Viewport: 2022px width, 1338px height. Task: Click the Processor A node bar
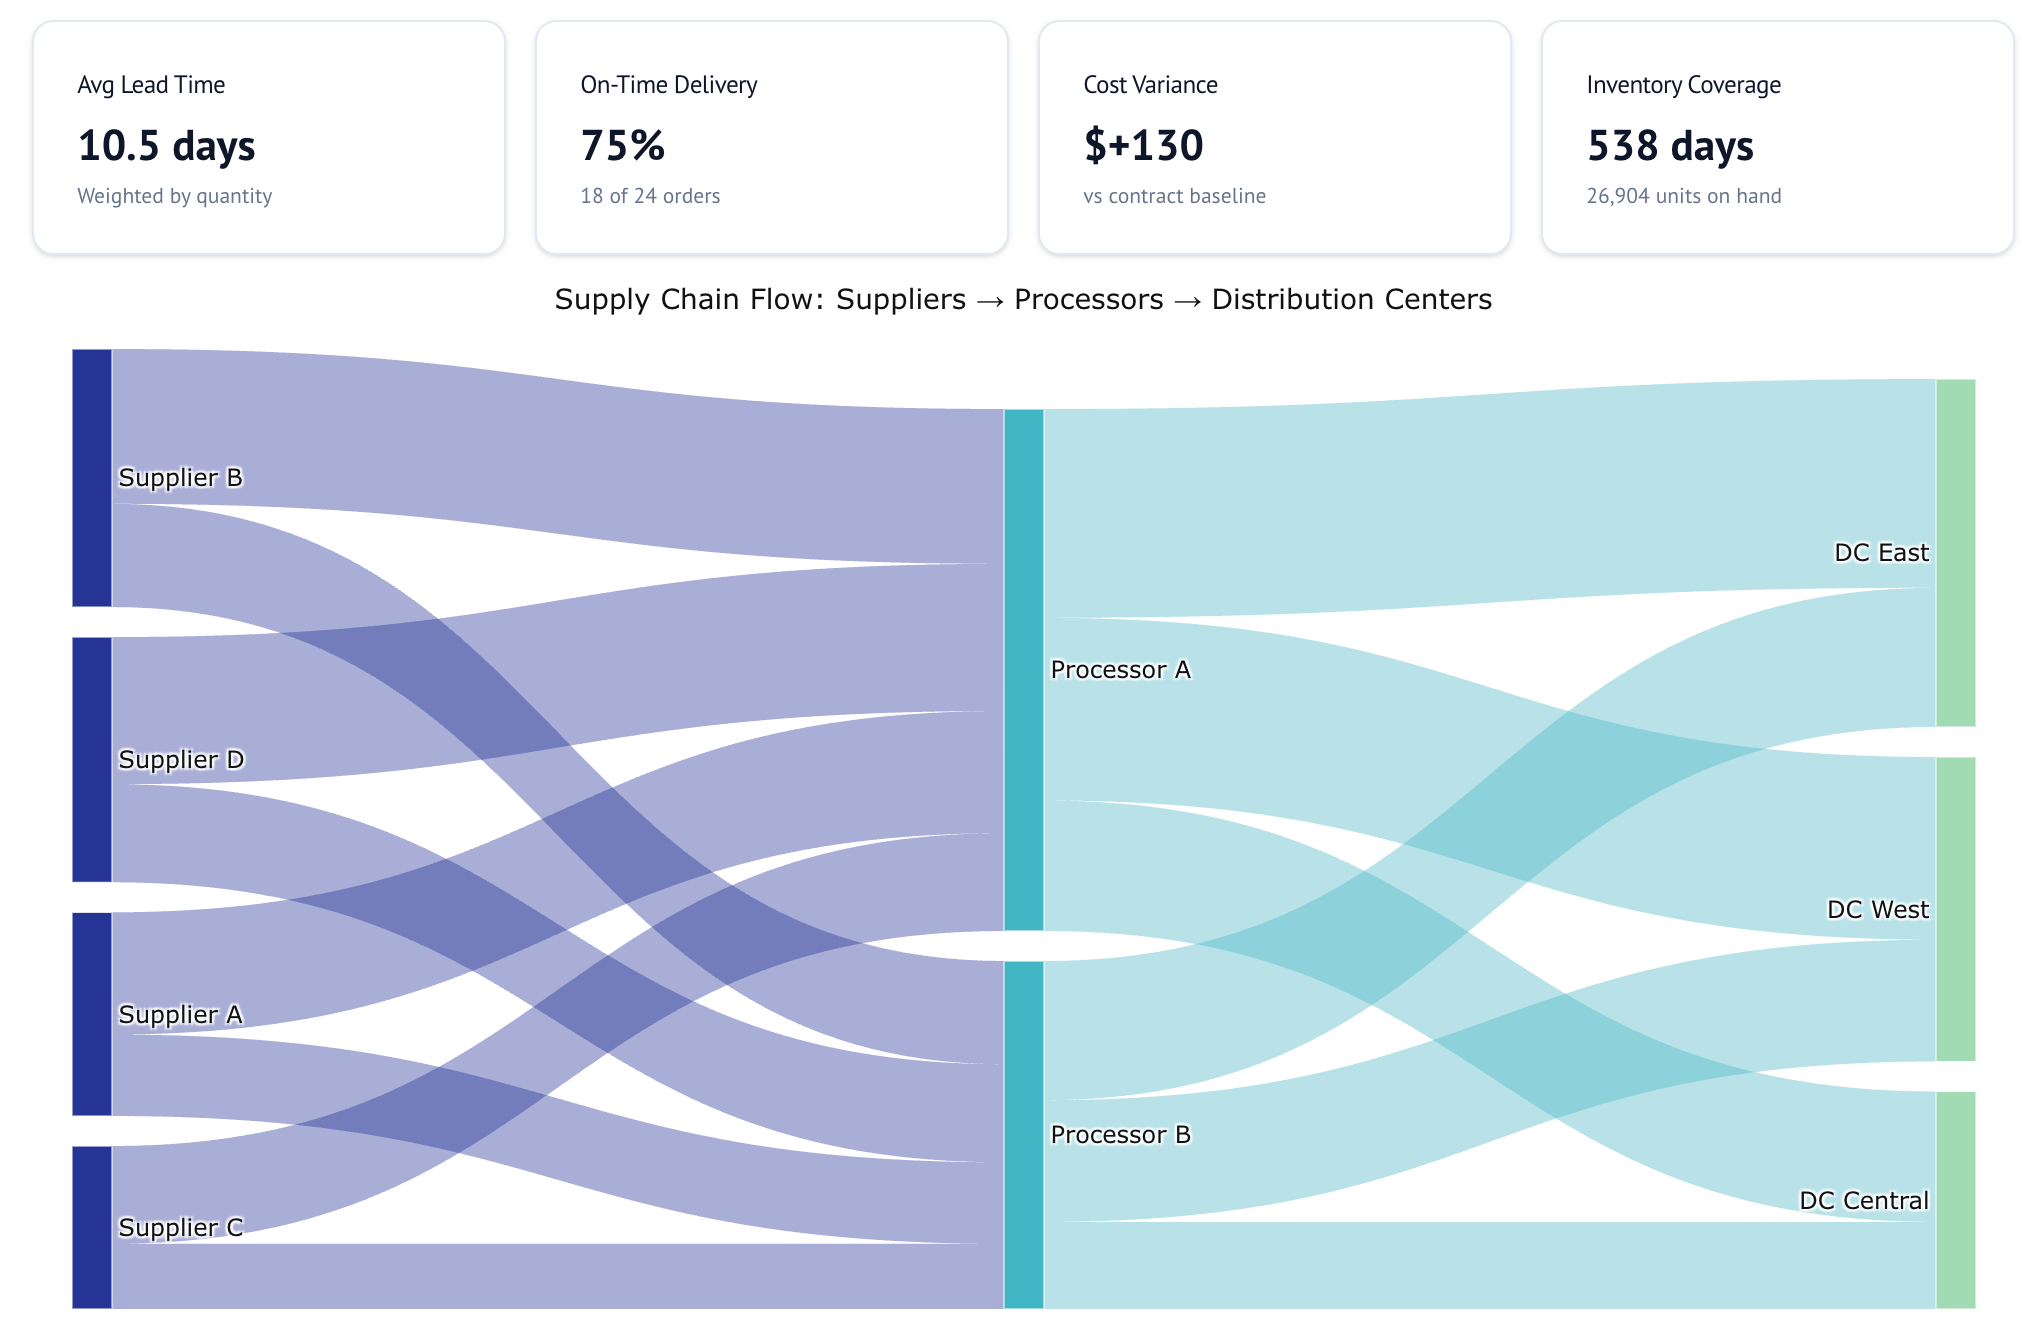coord(1023,669)
